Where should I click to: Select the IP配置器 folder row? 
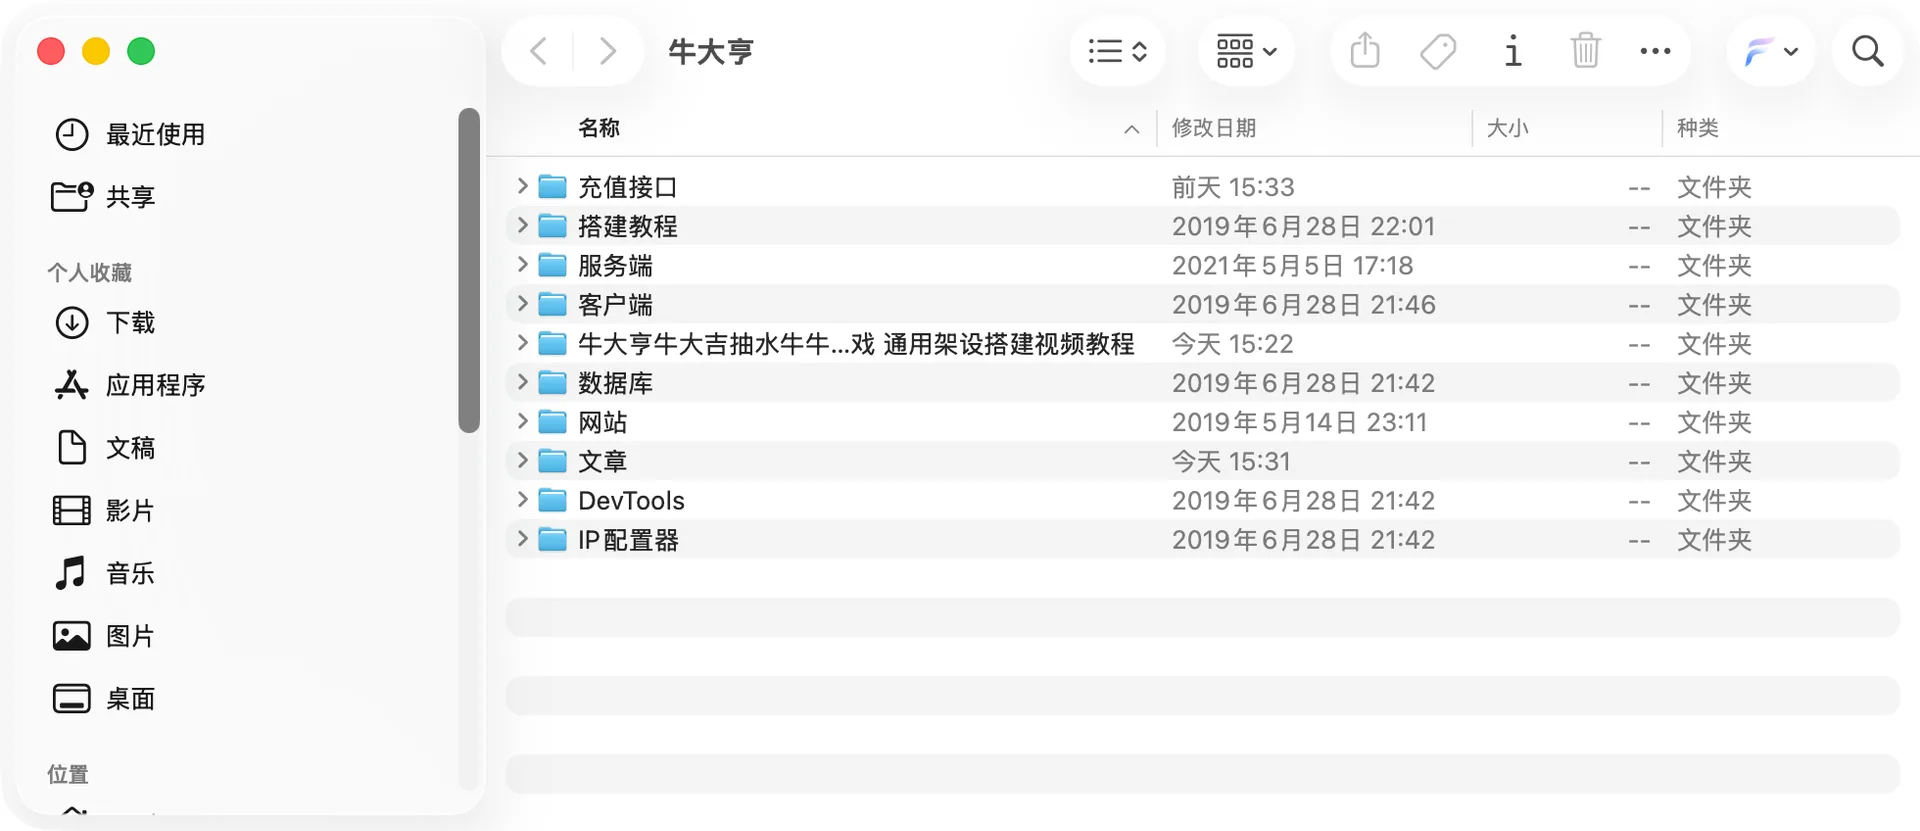pyautogui.click(x=1202, y=540)
